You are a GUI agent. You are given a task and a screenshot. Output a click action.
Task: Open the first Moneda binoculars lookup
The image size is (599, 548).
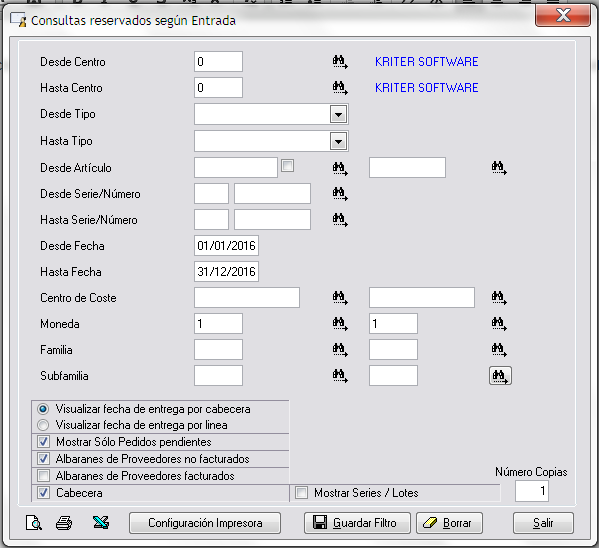[x=340, y=324]
